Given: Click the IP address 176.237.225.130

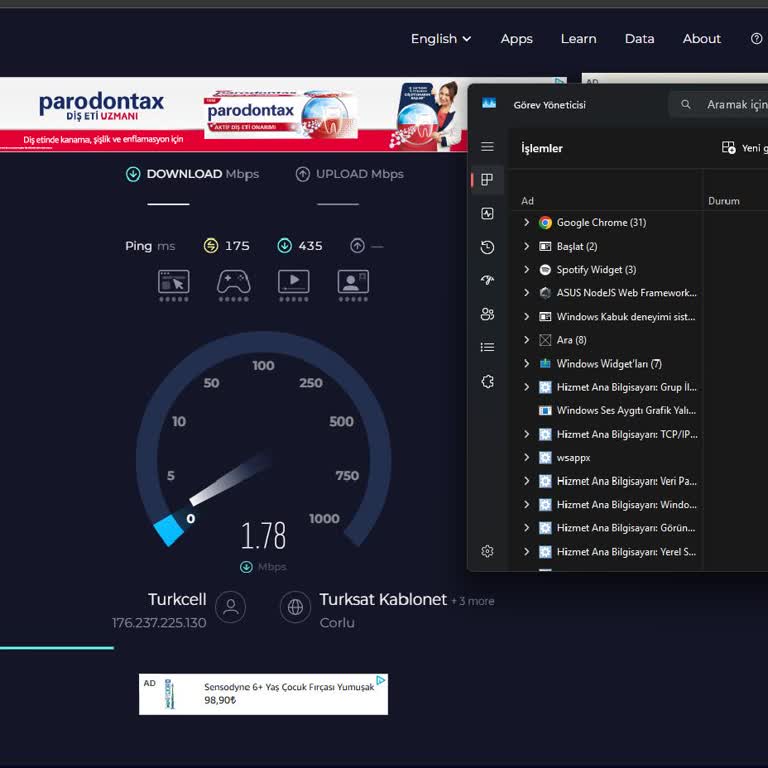Looking at the screenshot, I should coord(159,623).
